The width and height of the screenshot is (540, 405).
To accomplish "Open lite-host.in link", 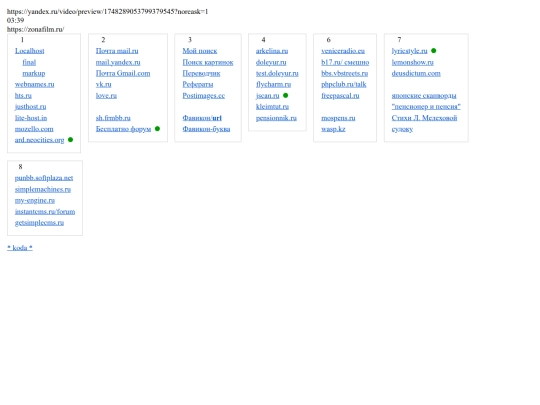I will [x=31, y=118].
